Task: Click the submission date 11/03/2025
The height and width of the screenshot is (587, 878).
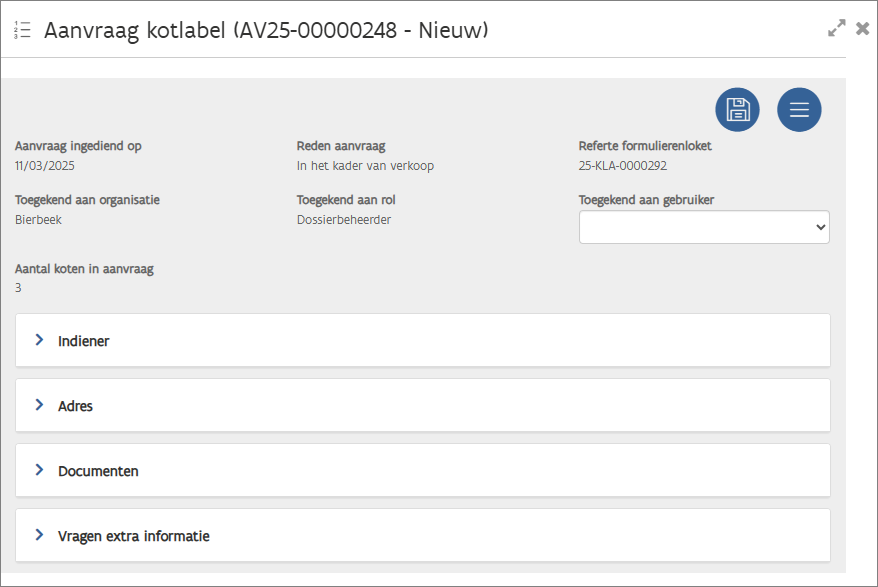Action: [x=45, y=166]
